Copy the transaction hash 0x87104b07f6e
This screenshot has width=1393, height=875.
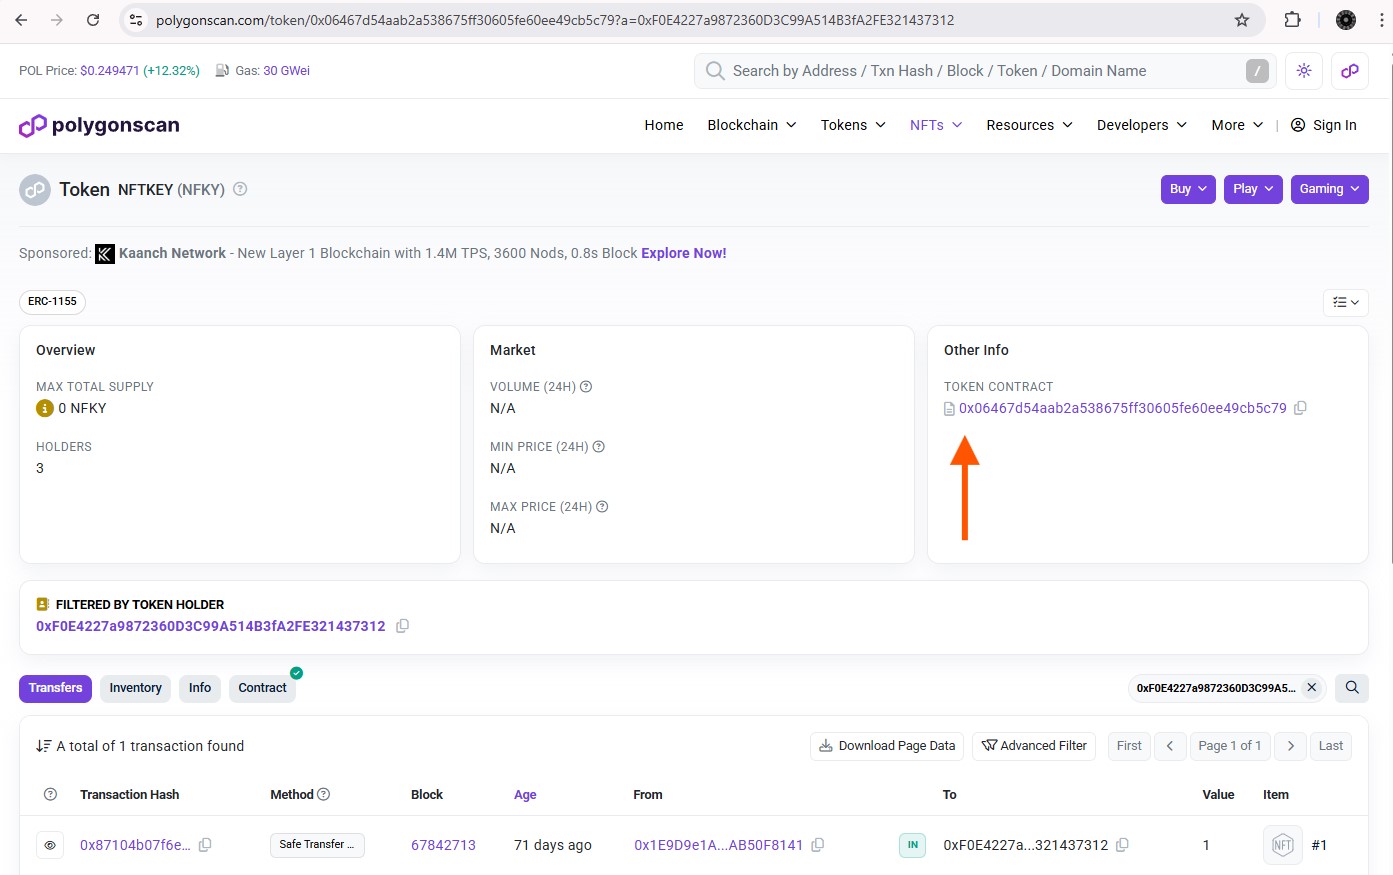pyautogui.click(x=205, y=845)
